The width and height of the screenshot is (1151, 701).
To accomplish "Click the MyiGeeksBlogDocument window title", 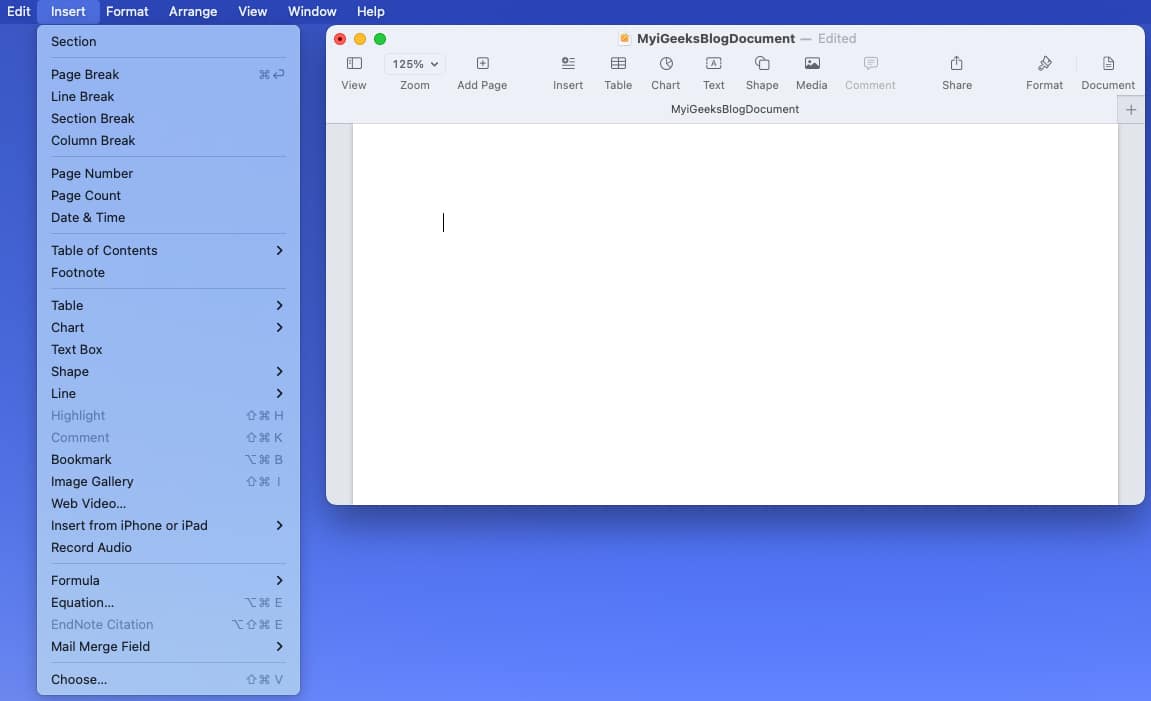I will tap(716, 39).
